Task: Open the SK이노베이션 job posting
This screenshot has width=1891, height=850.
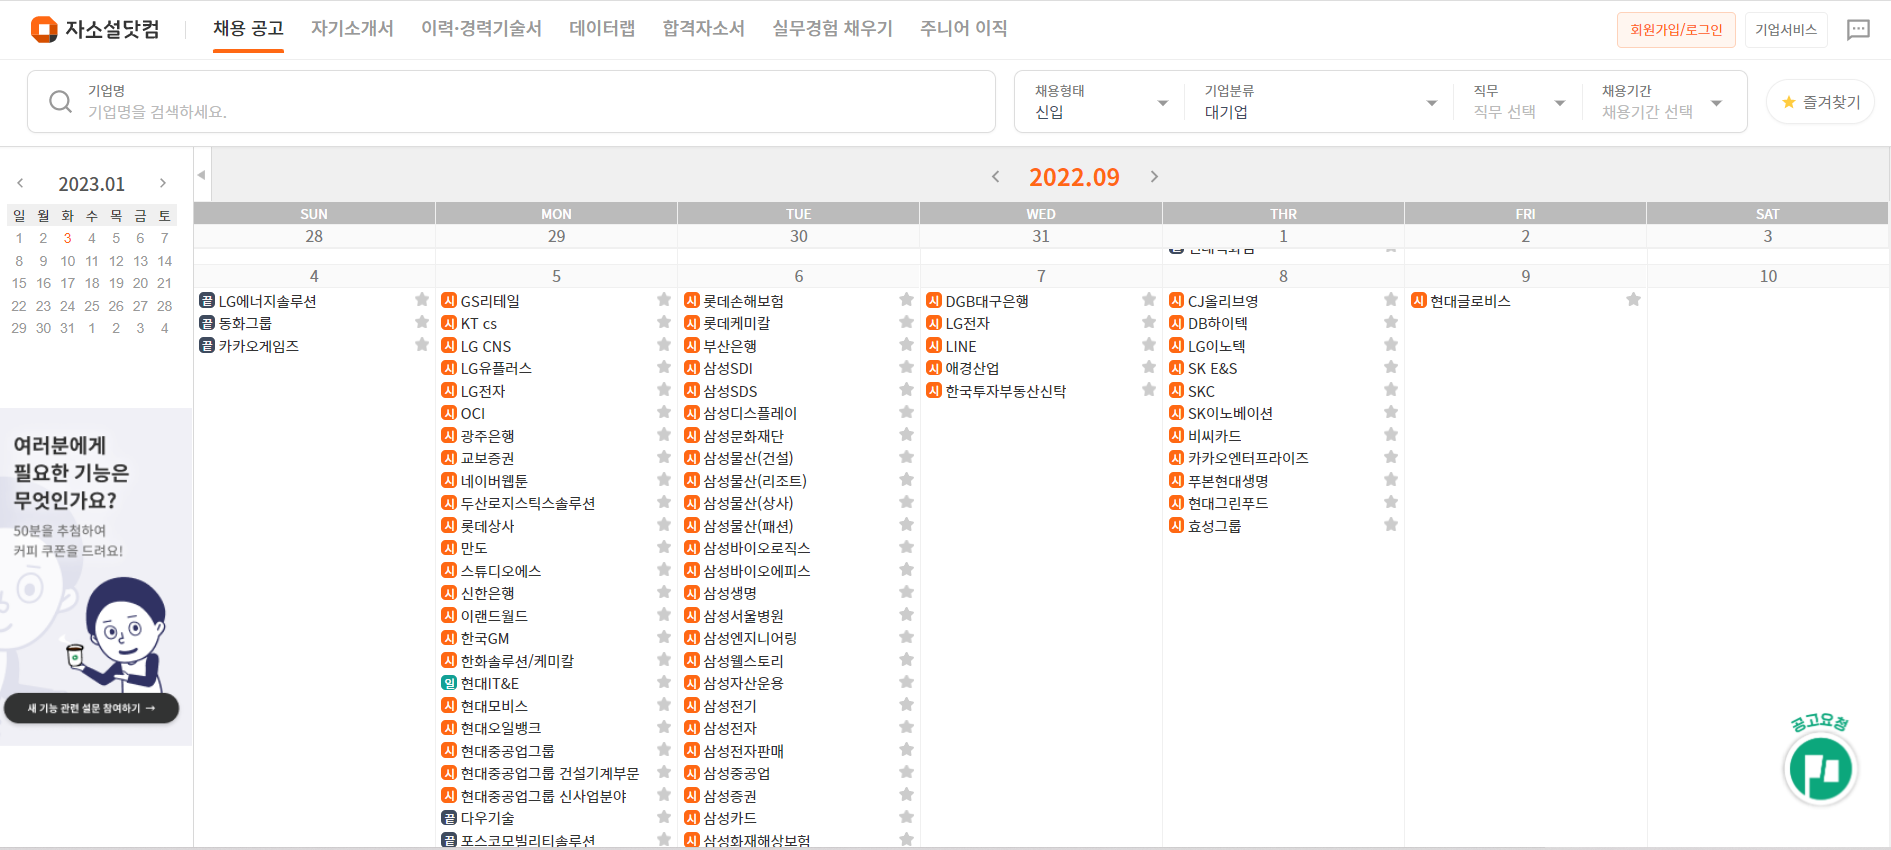Action: click(1230, 413)
